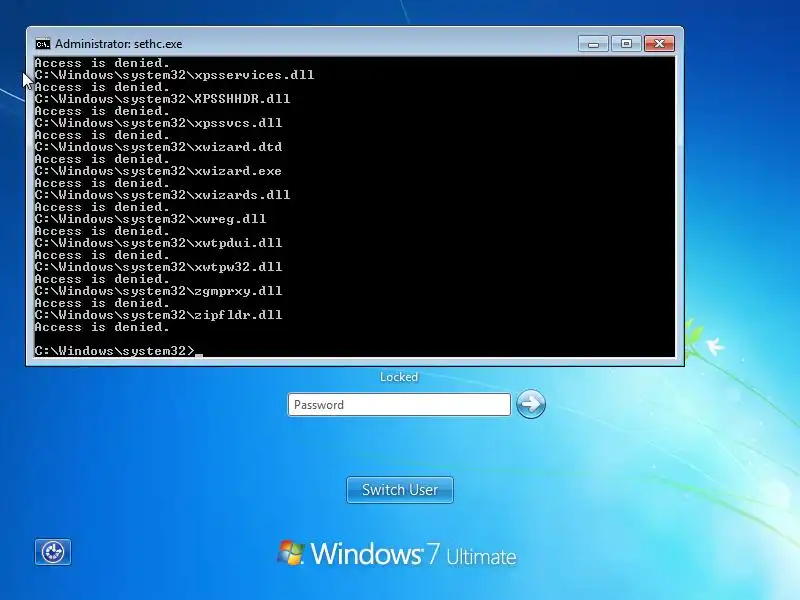Submit password with the arrow button
Viewport: 800px width, 600px height.
[x=531, y=404]
